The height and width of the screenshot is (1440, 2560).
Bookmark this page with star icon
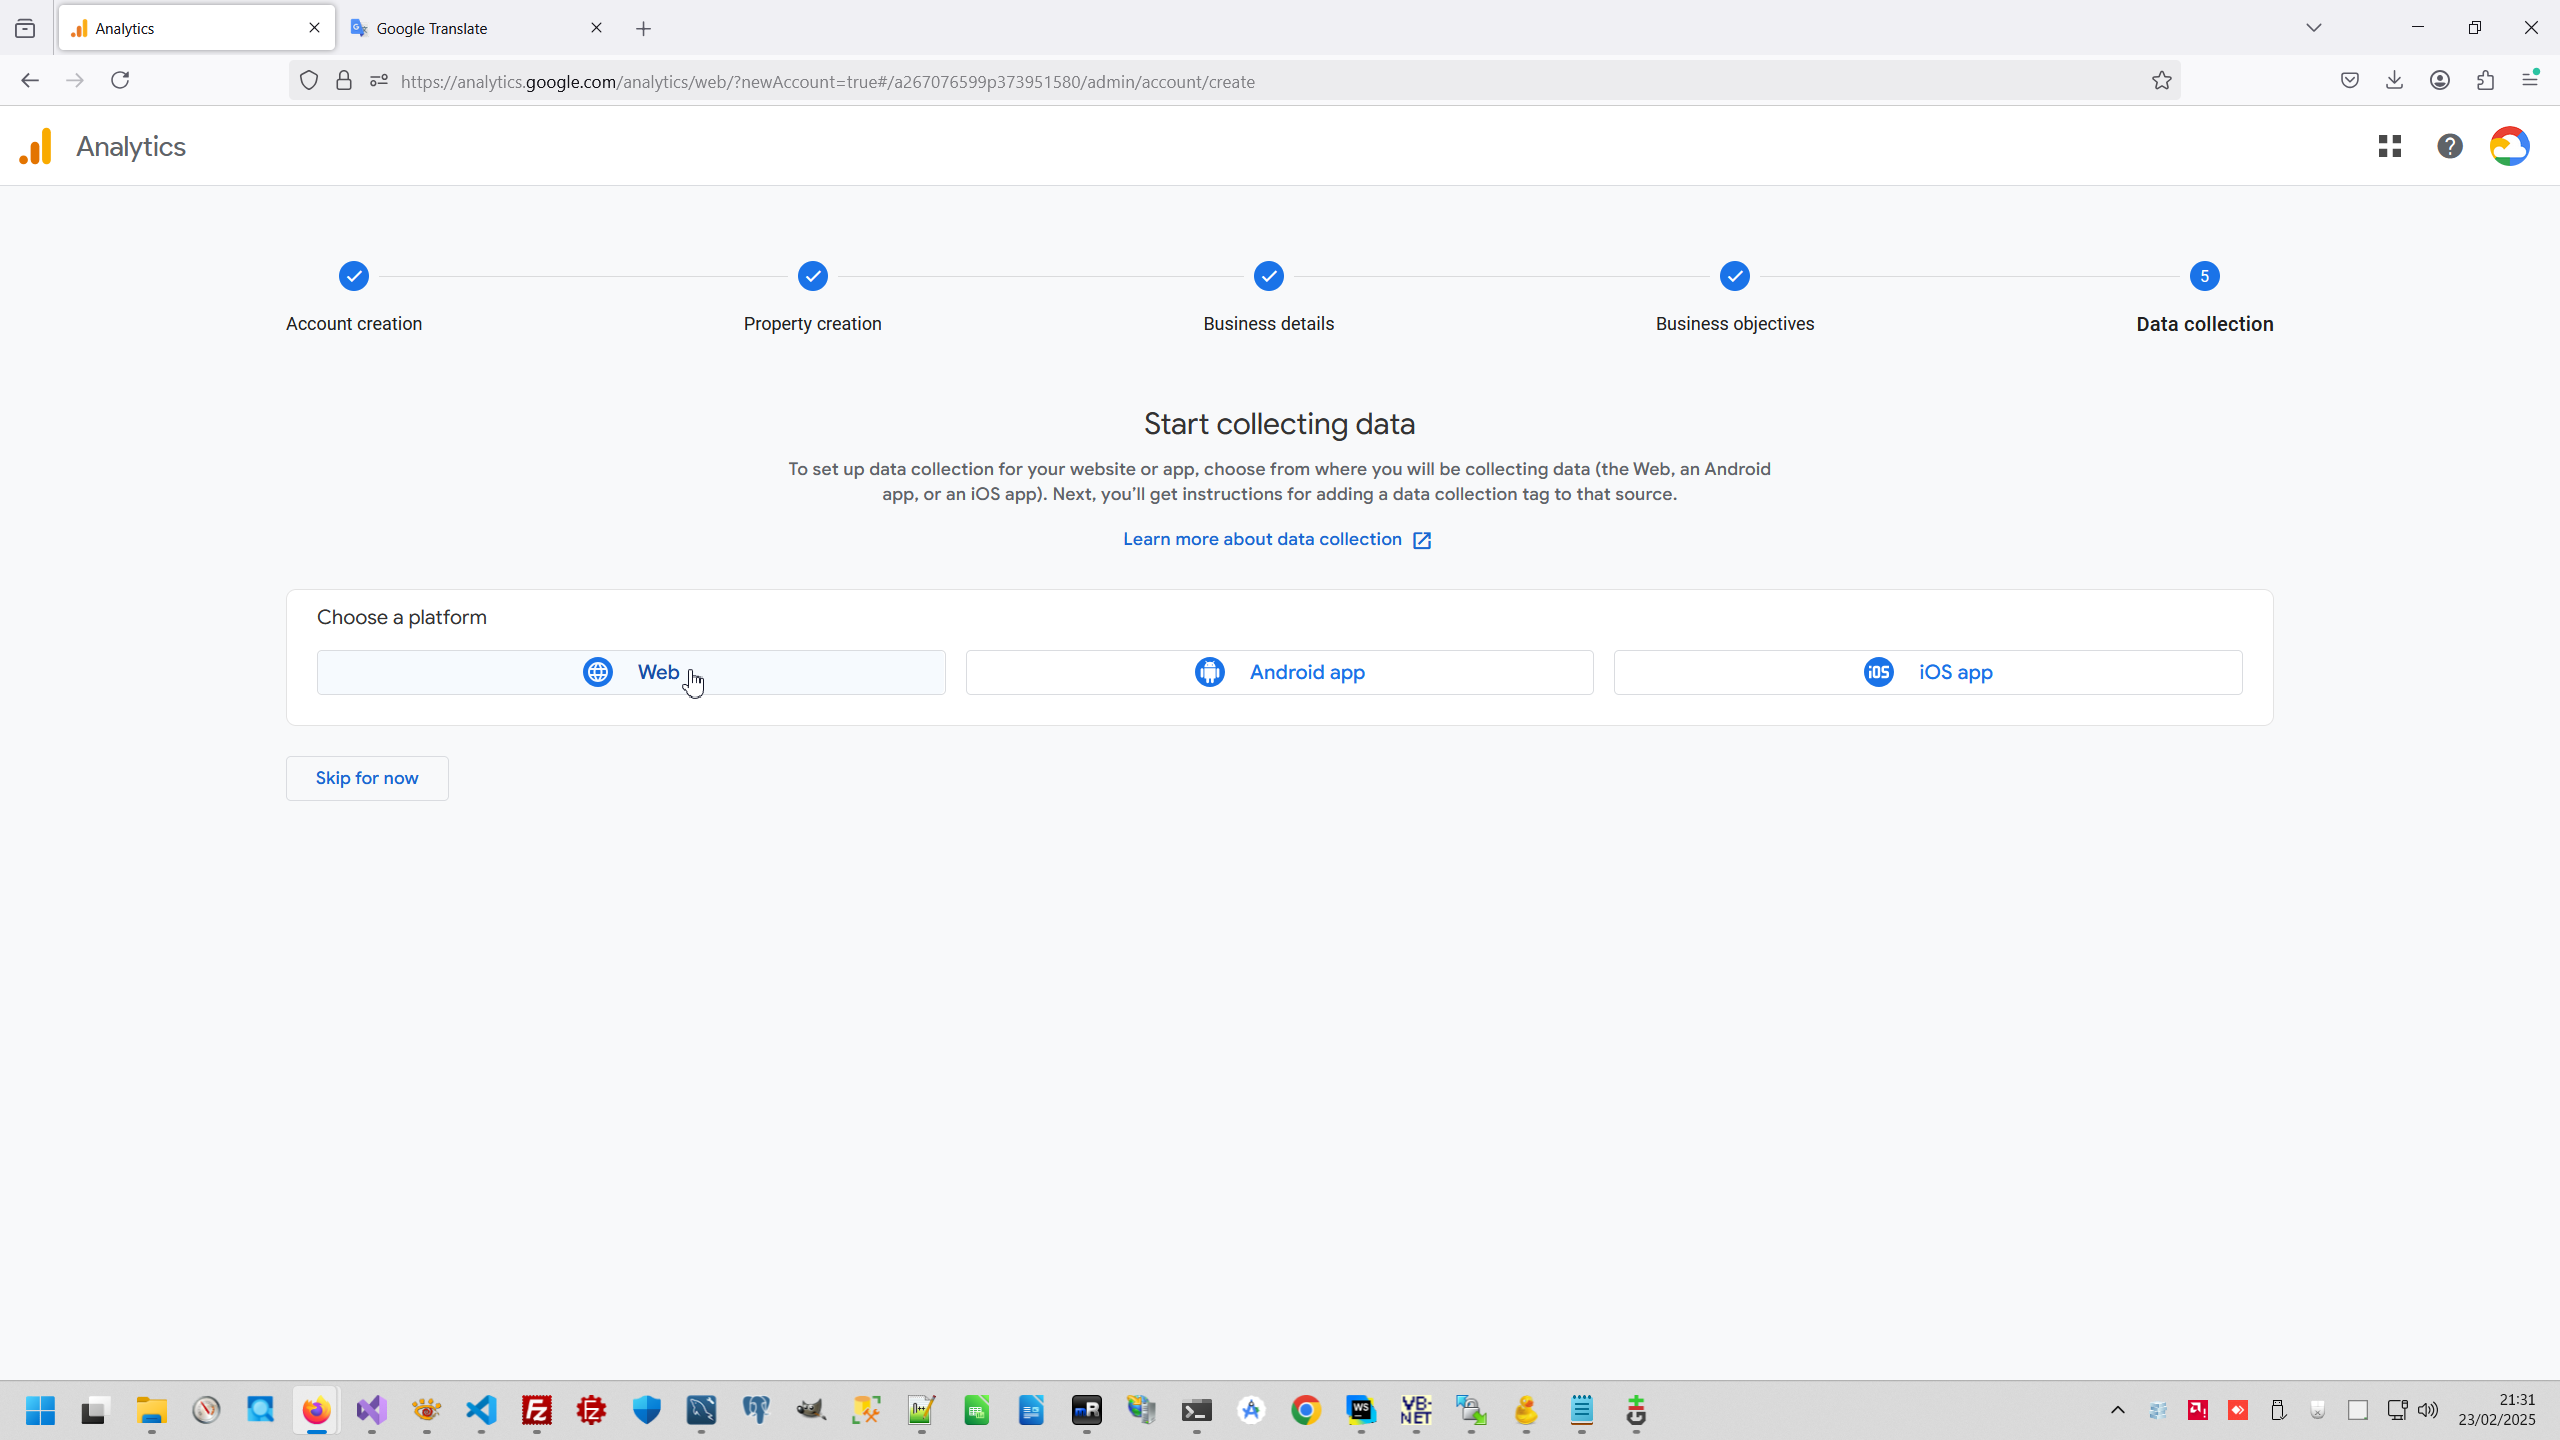coord(2161,81)
